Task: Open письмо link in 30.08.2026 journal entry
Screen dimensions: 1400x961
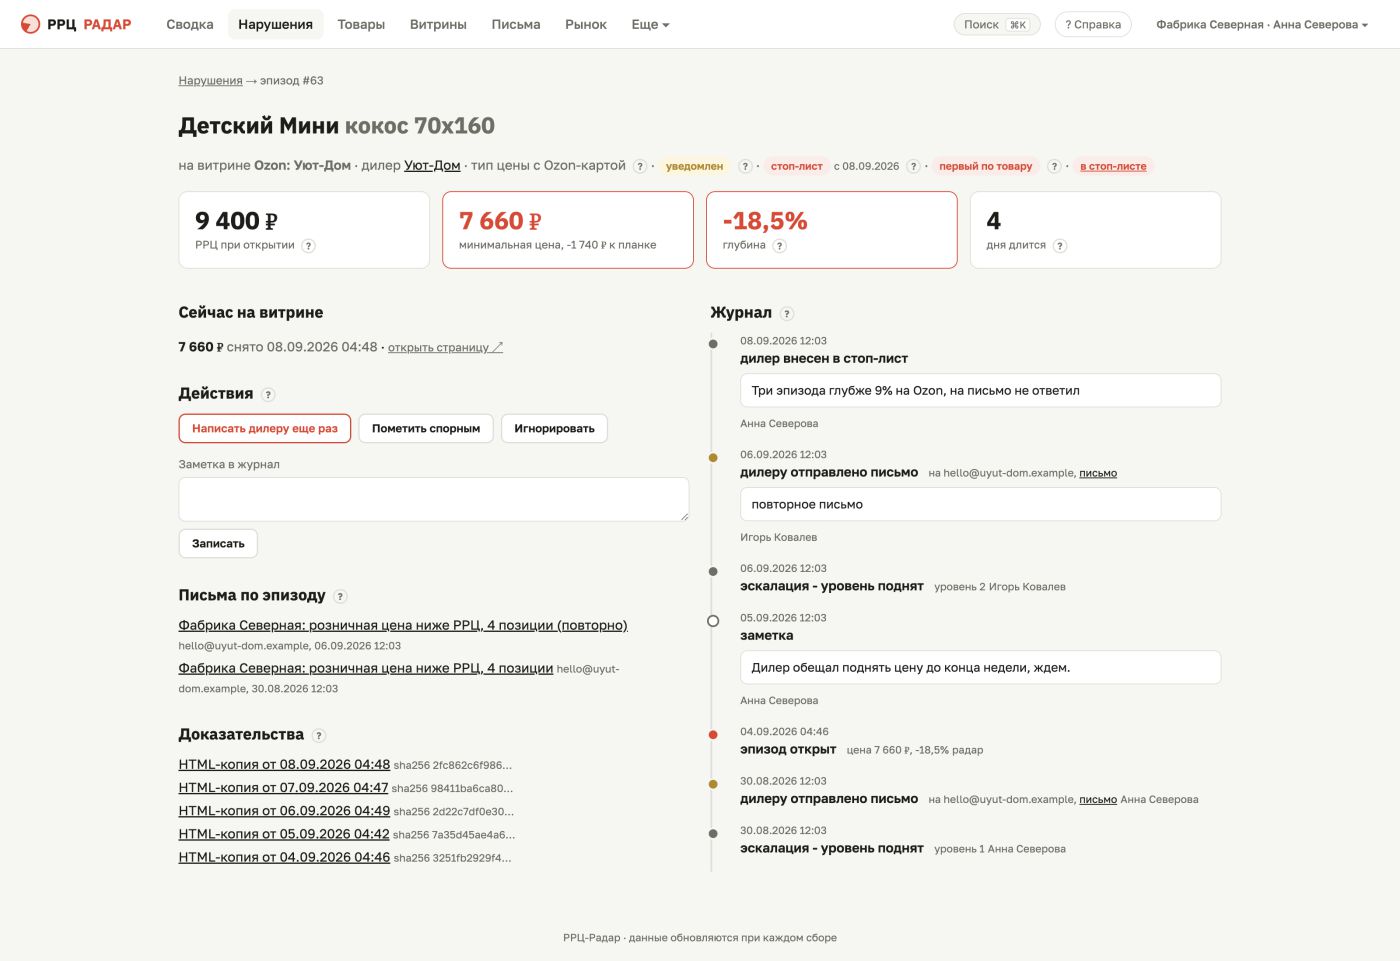Action: (x=1098, y=799)
